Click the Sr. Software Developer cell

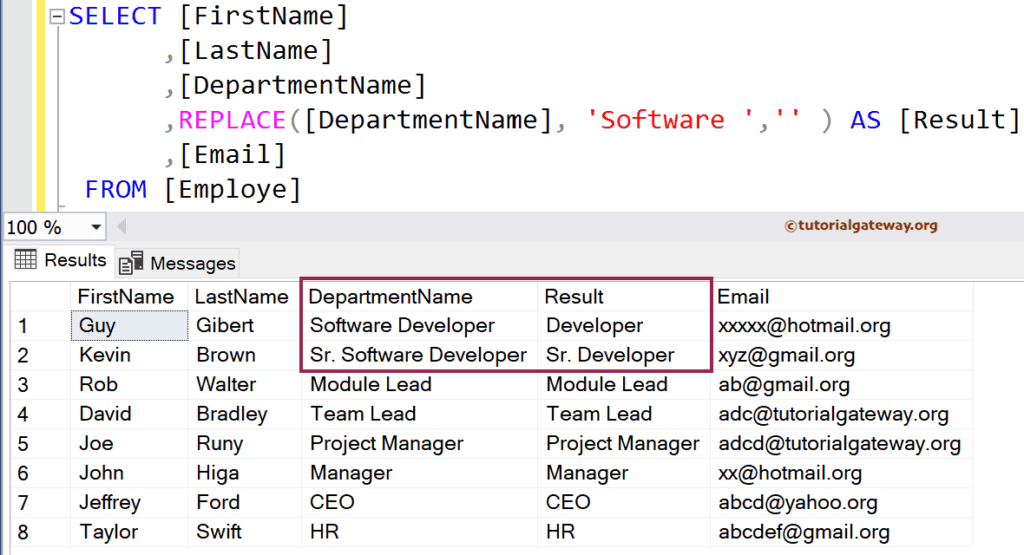pyautogui.click(x=419, y=355)
